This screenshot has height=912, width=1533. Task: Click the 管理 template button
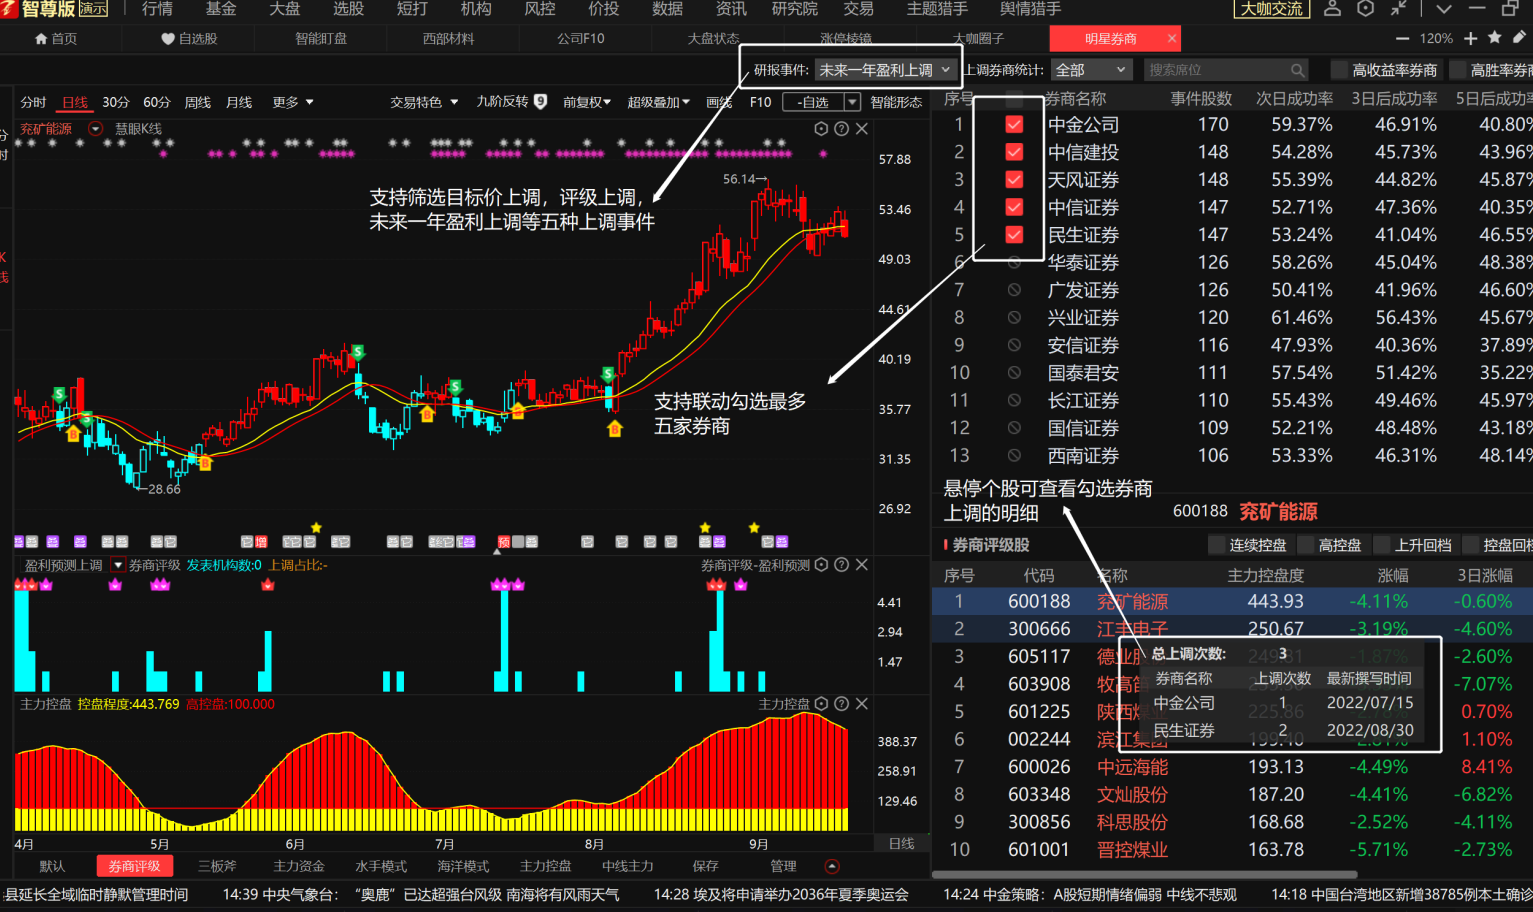coord(783,866)
